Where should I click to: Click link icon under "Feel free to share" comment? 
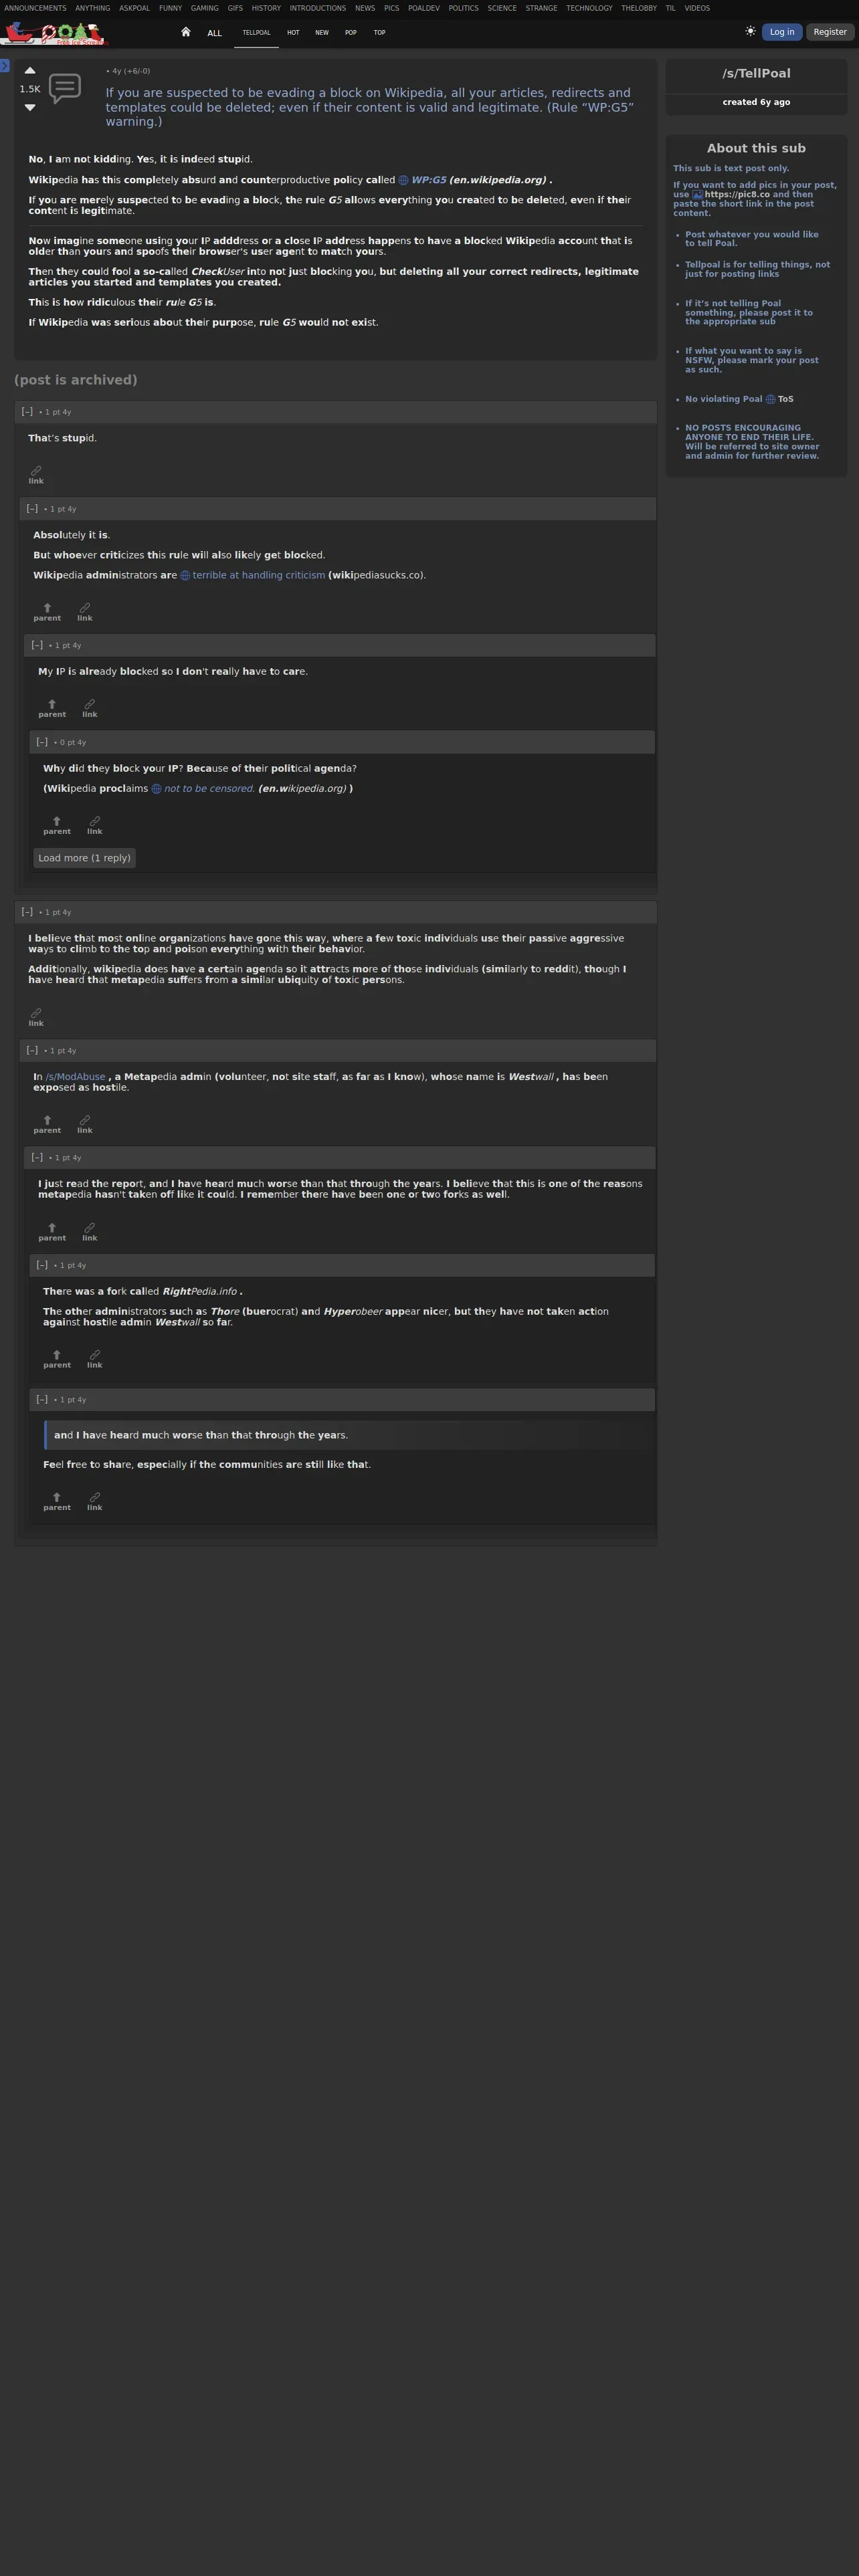(95, 1501)
